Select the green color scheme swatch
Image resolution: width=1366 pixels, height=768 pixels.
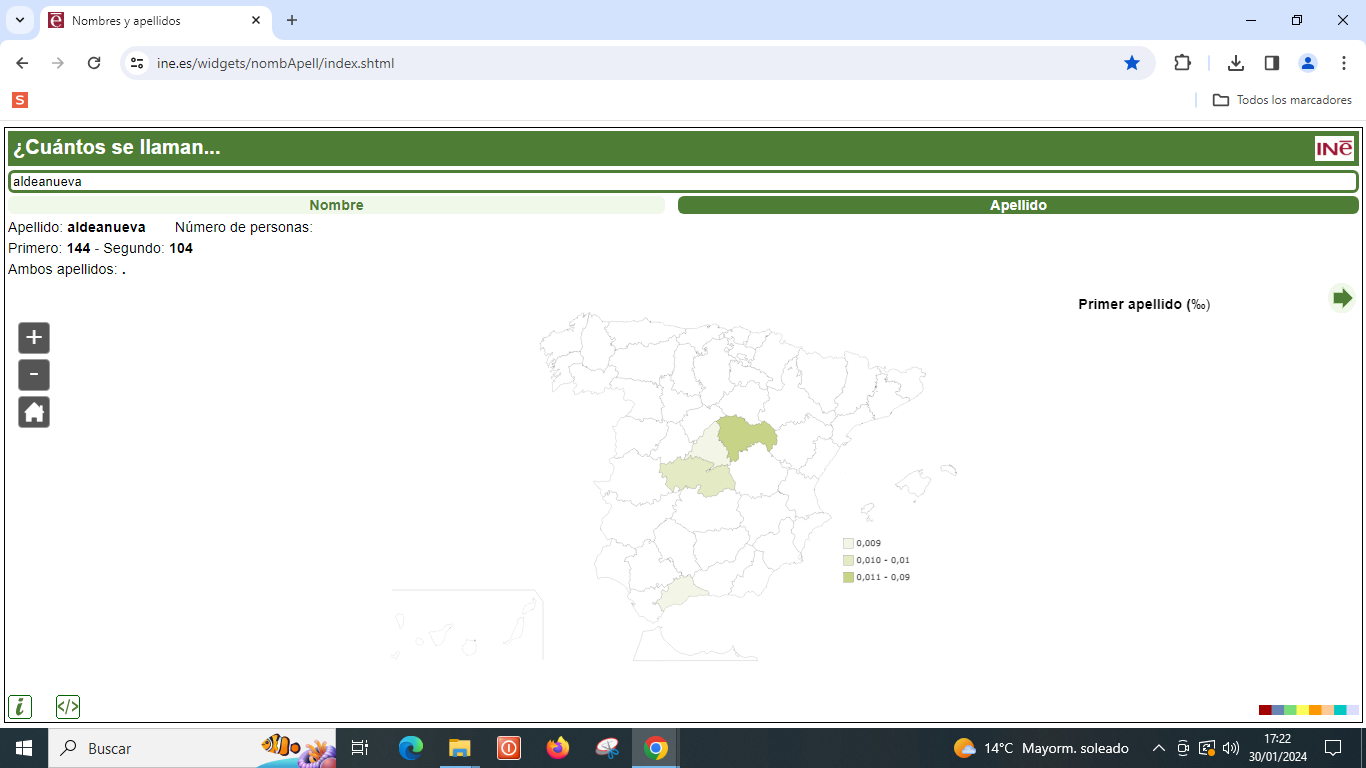tap(1290, 710)
